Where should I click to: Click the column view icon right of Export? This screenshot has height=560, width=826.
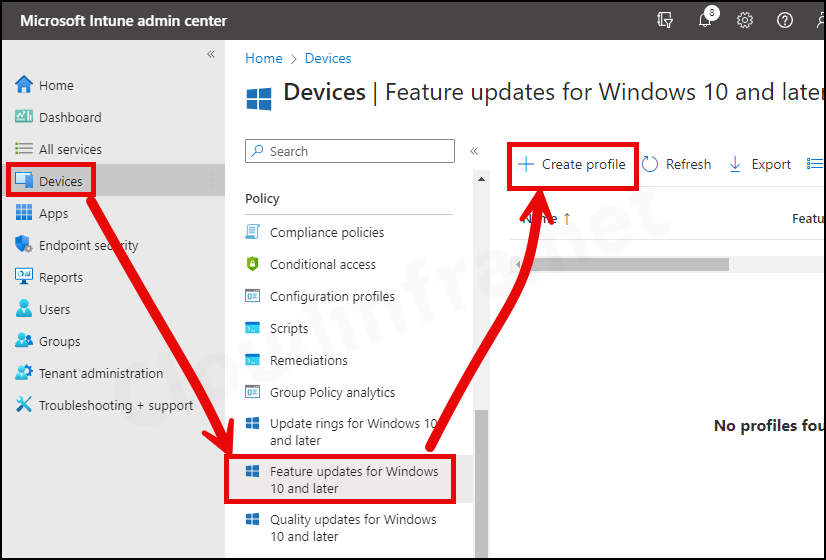coord(814,164)
